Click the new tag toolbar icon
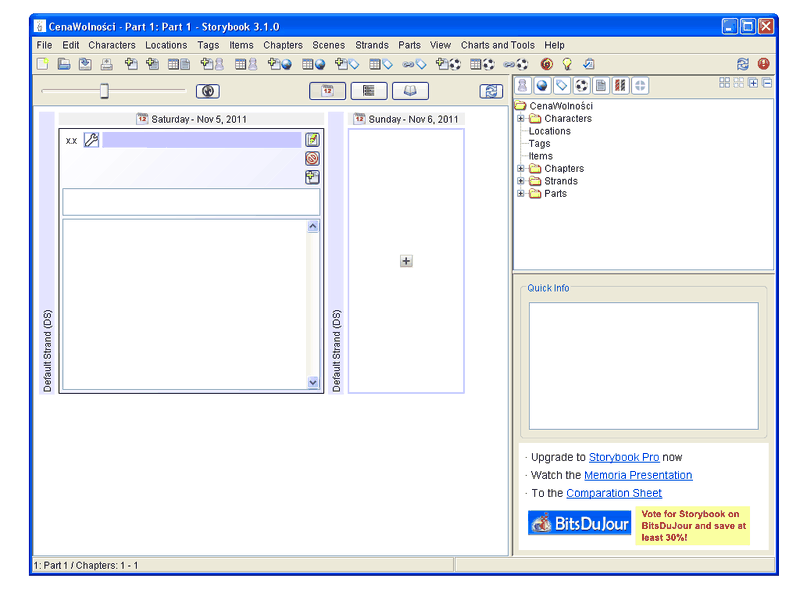Image resolution: width=800 pixels, height=600 pixels. [347, 64]
